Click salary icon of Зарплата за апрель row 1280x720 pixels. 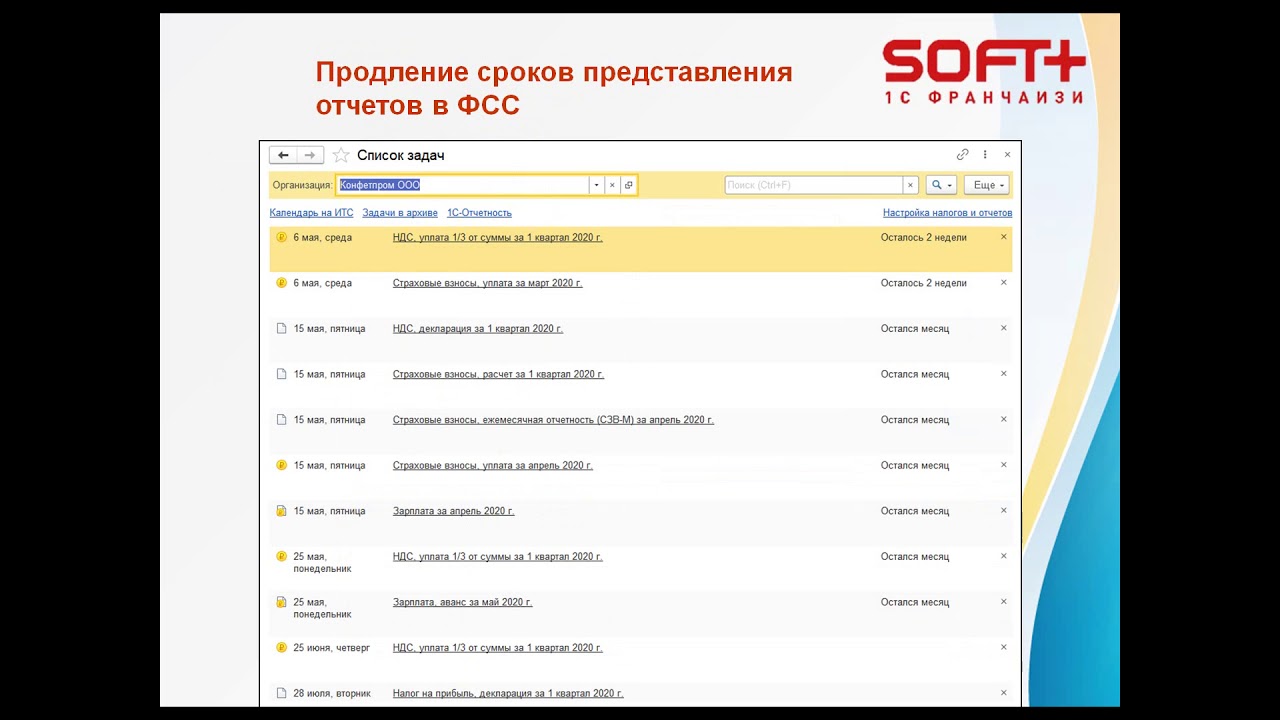281,511
